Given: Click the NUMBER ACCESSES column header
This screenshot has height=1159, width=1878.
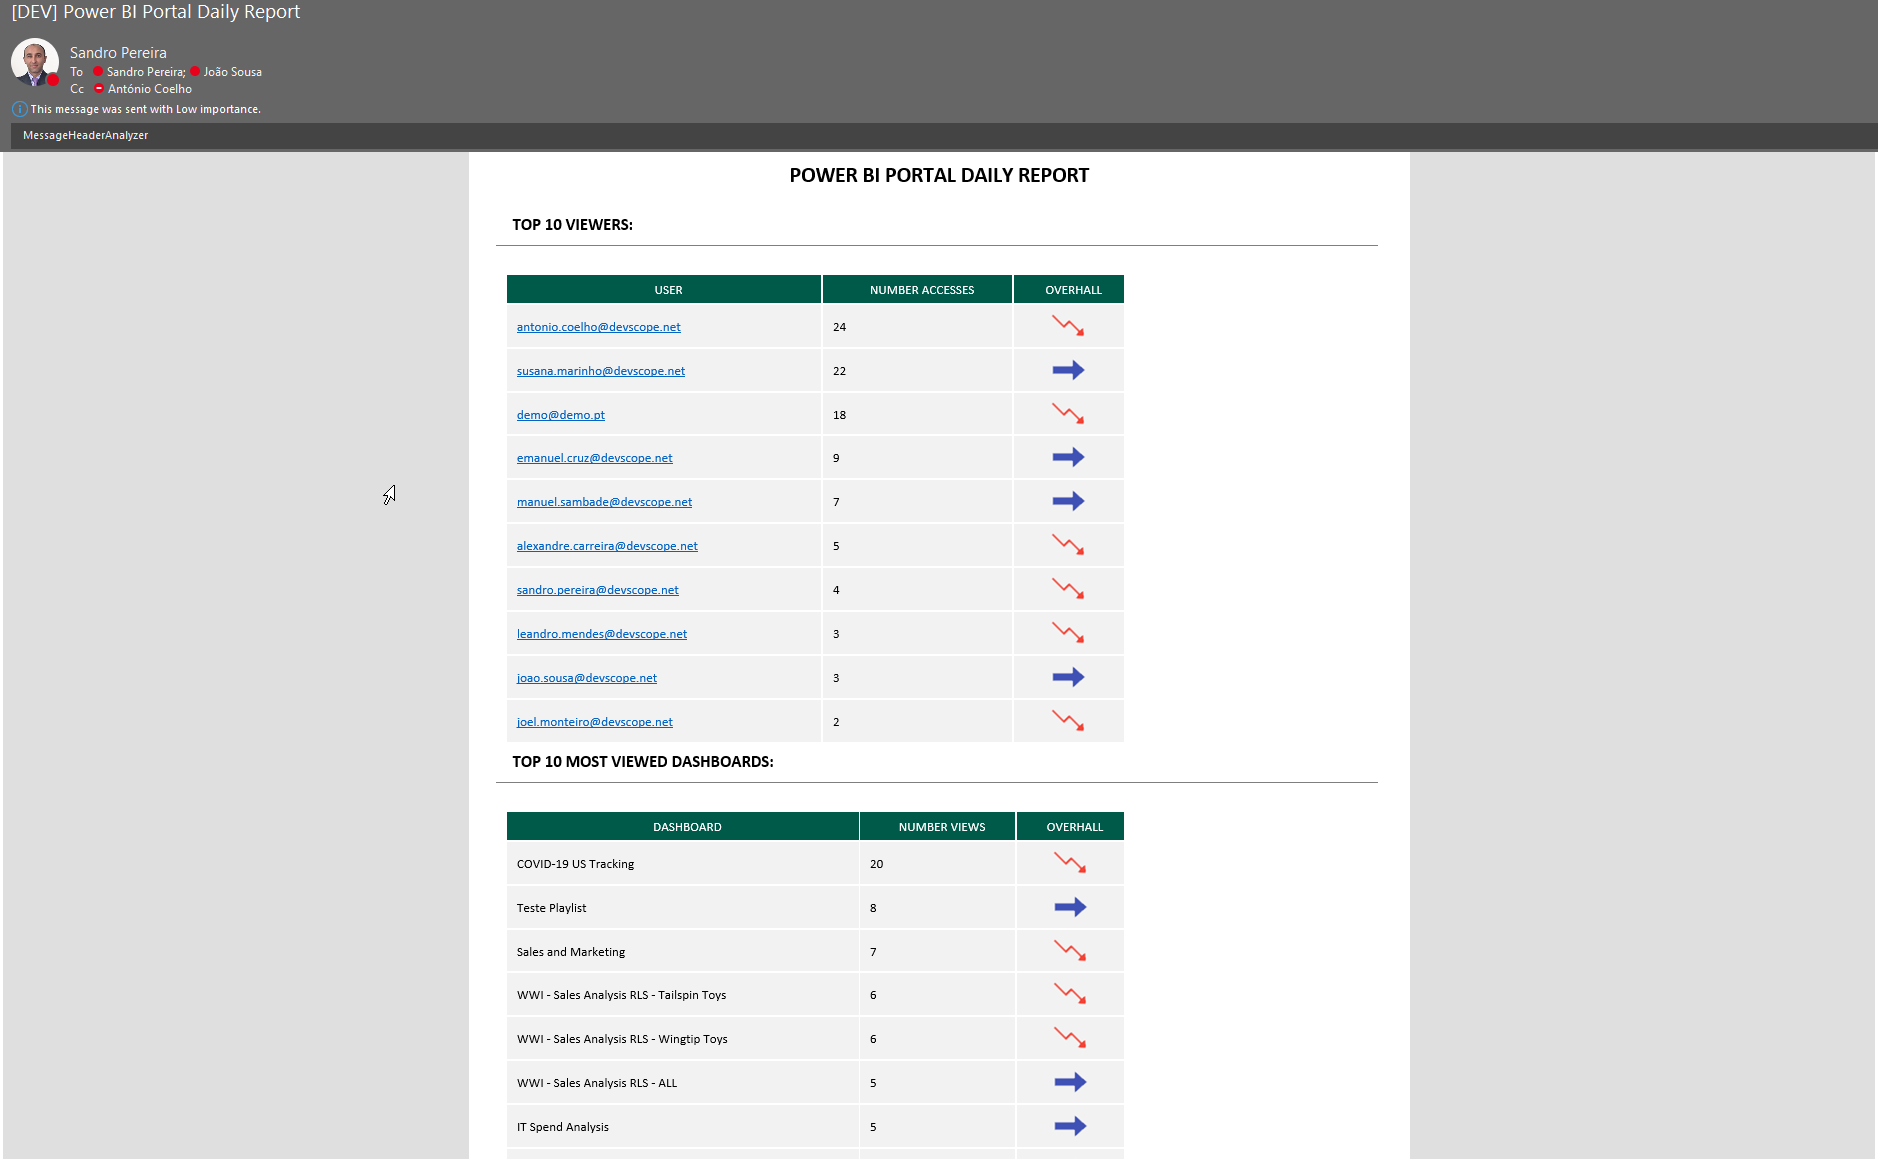Looking at the screenshot, I should click(921, 290).
